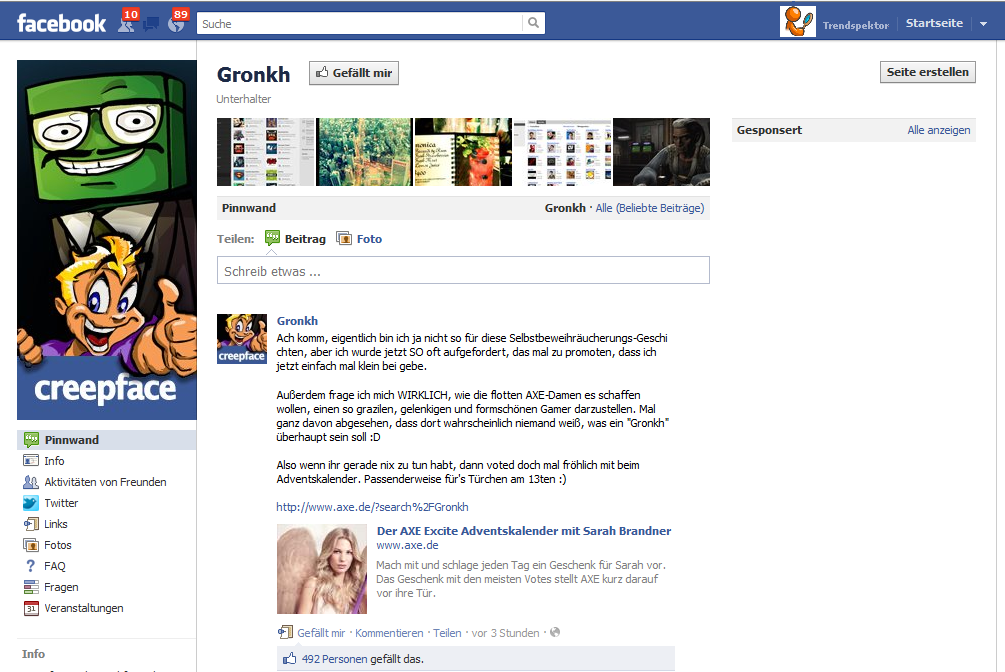The width and height of the screenshot is (1005, 672).
Task: Filter the Pinnwand to Gronkh posts
Action: [565, 208]
